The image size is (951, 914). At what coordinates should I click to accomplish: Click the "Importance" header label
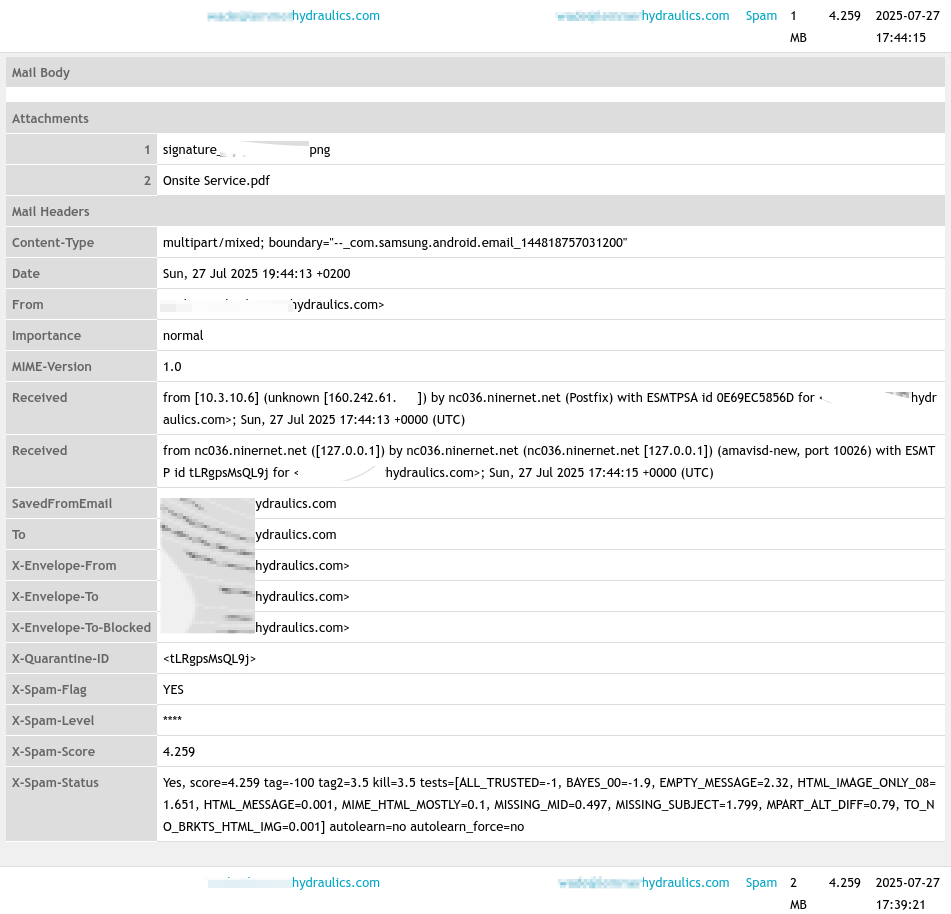point(46,335)
